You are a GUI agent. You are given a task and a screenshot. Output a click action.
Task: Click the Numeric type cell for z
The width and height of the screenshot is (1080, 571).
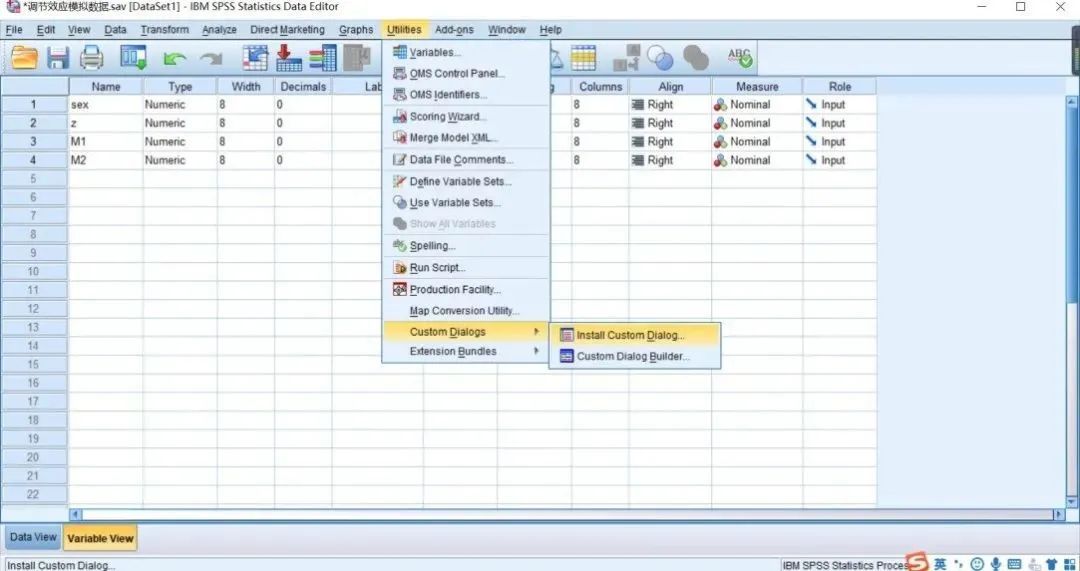tap(180, 123)
